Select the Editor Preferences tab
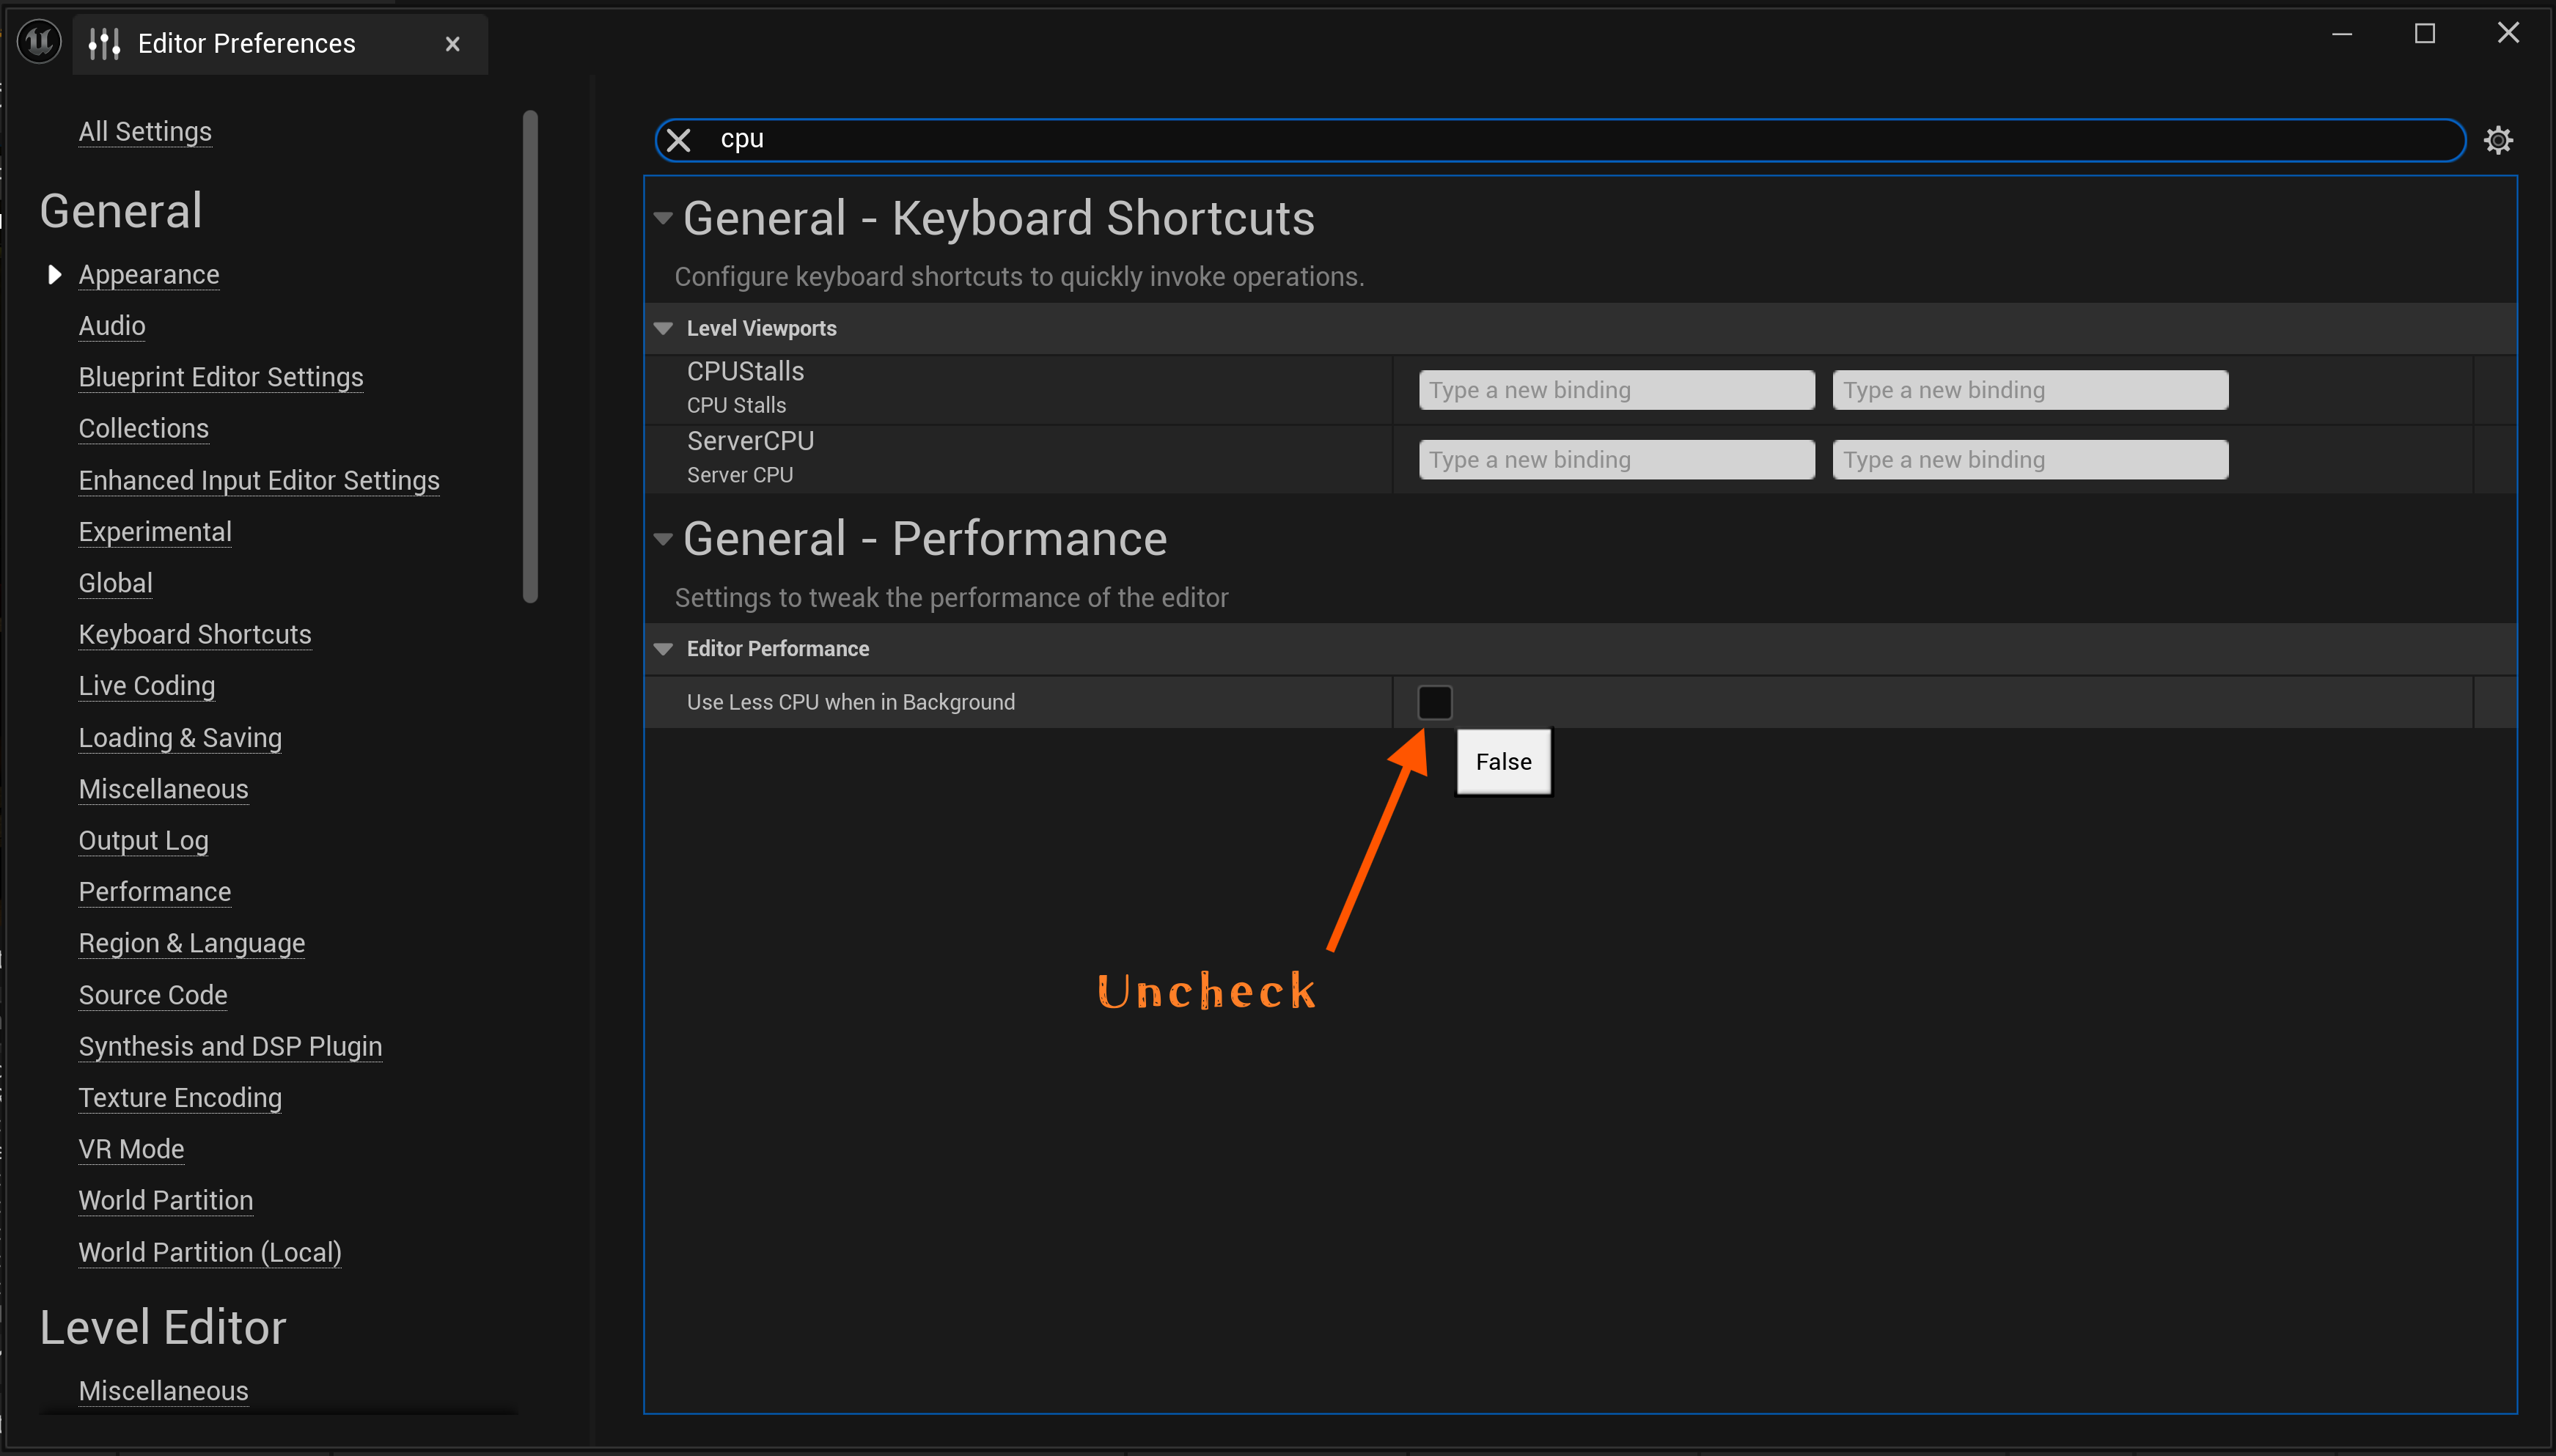 (x=280, y=44)
